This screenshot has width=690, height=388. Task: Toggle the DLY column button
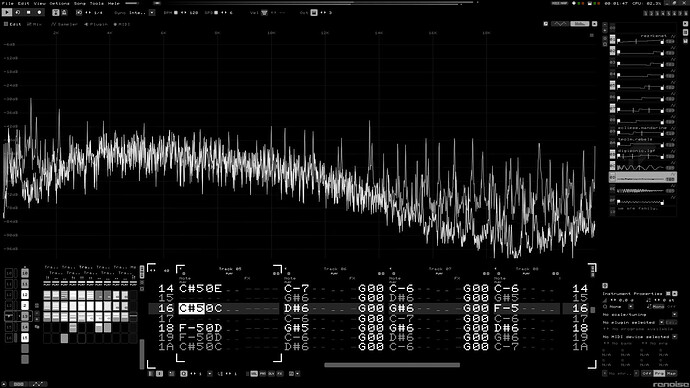coord(271,373)
